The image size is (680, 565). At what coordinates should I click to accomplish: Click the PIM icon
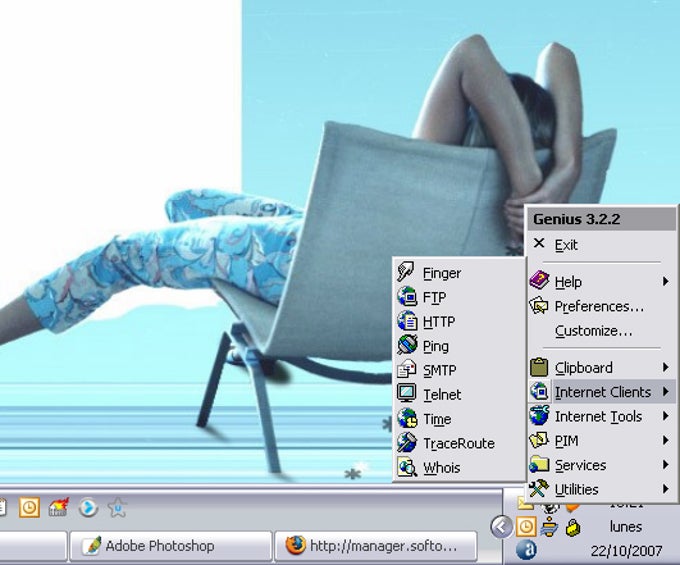pyautogui.click(x=539, y=440)
